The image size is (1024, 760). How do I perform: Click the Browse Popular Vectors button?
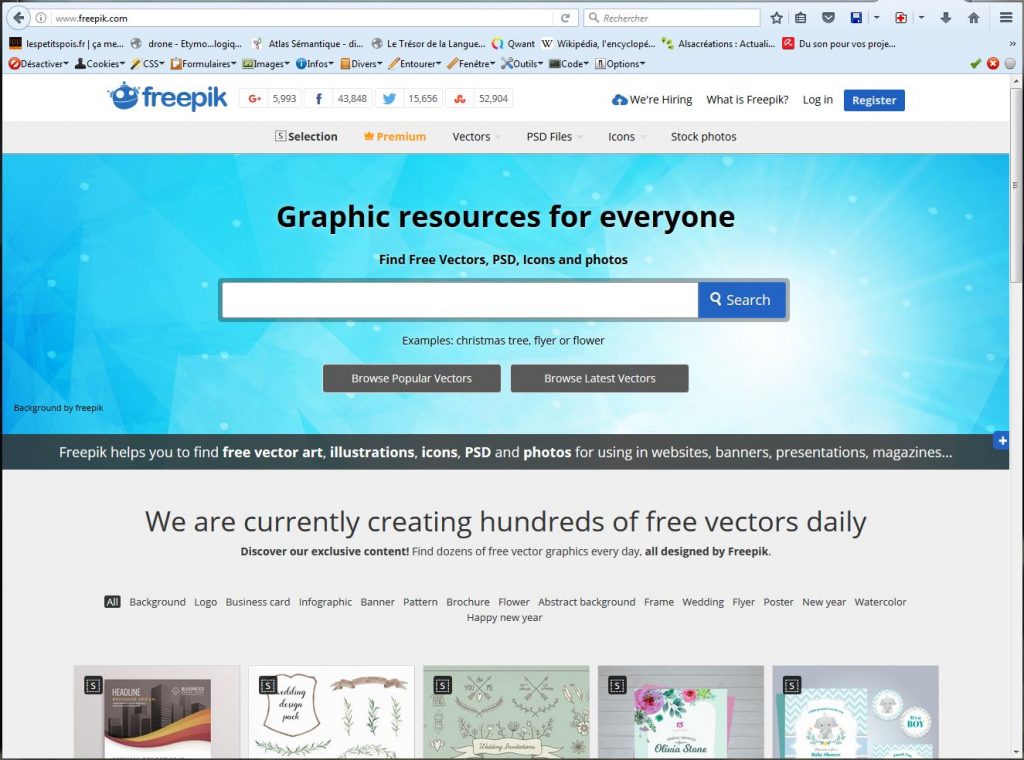tap(411, 379)
